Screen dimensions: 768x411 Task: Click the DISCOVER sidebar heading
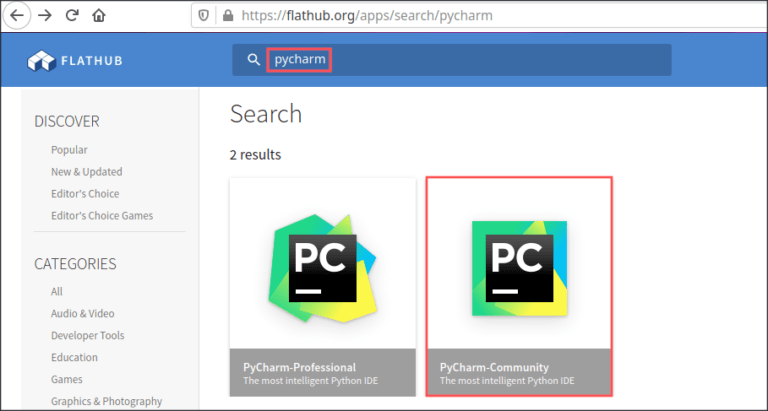coord(67,121)
